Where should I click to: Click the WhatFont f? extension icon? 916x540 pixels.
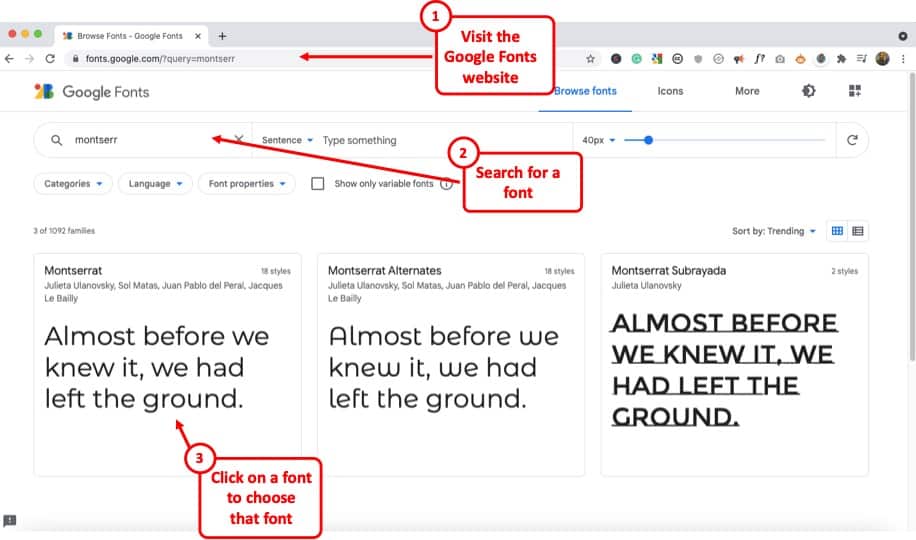(759, 58)
